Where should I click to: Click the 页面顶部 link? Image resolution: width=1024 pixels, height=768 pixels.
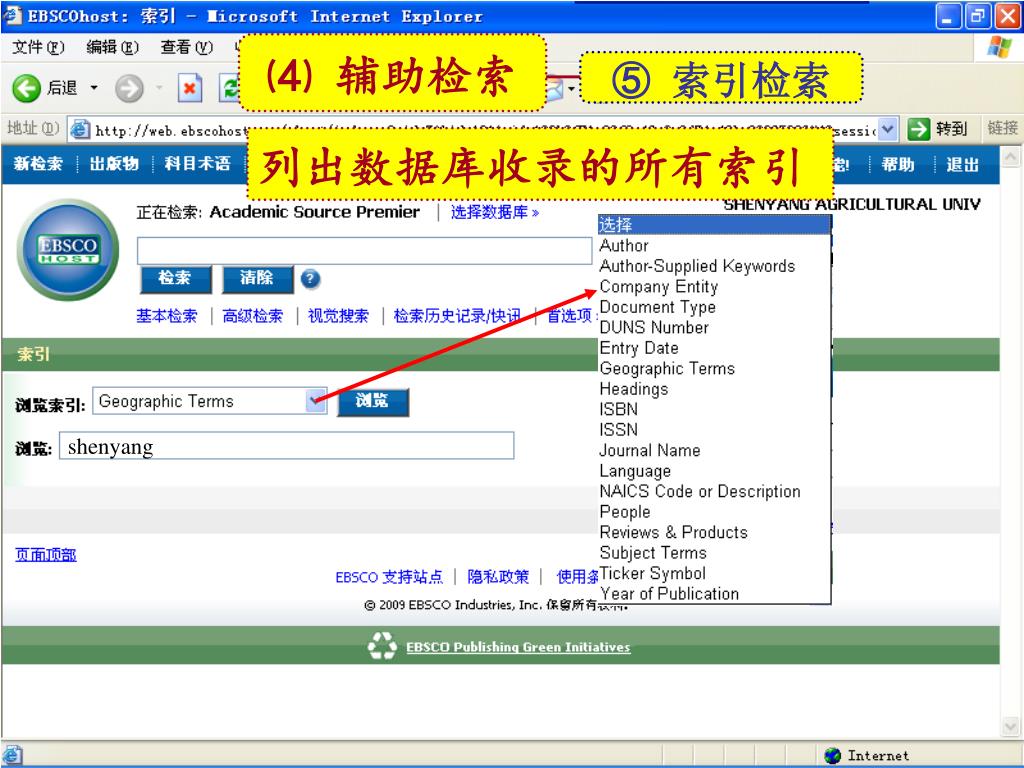(x=46, y=555)
